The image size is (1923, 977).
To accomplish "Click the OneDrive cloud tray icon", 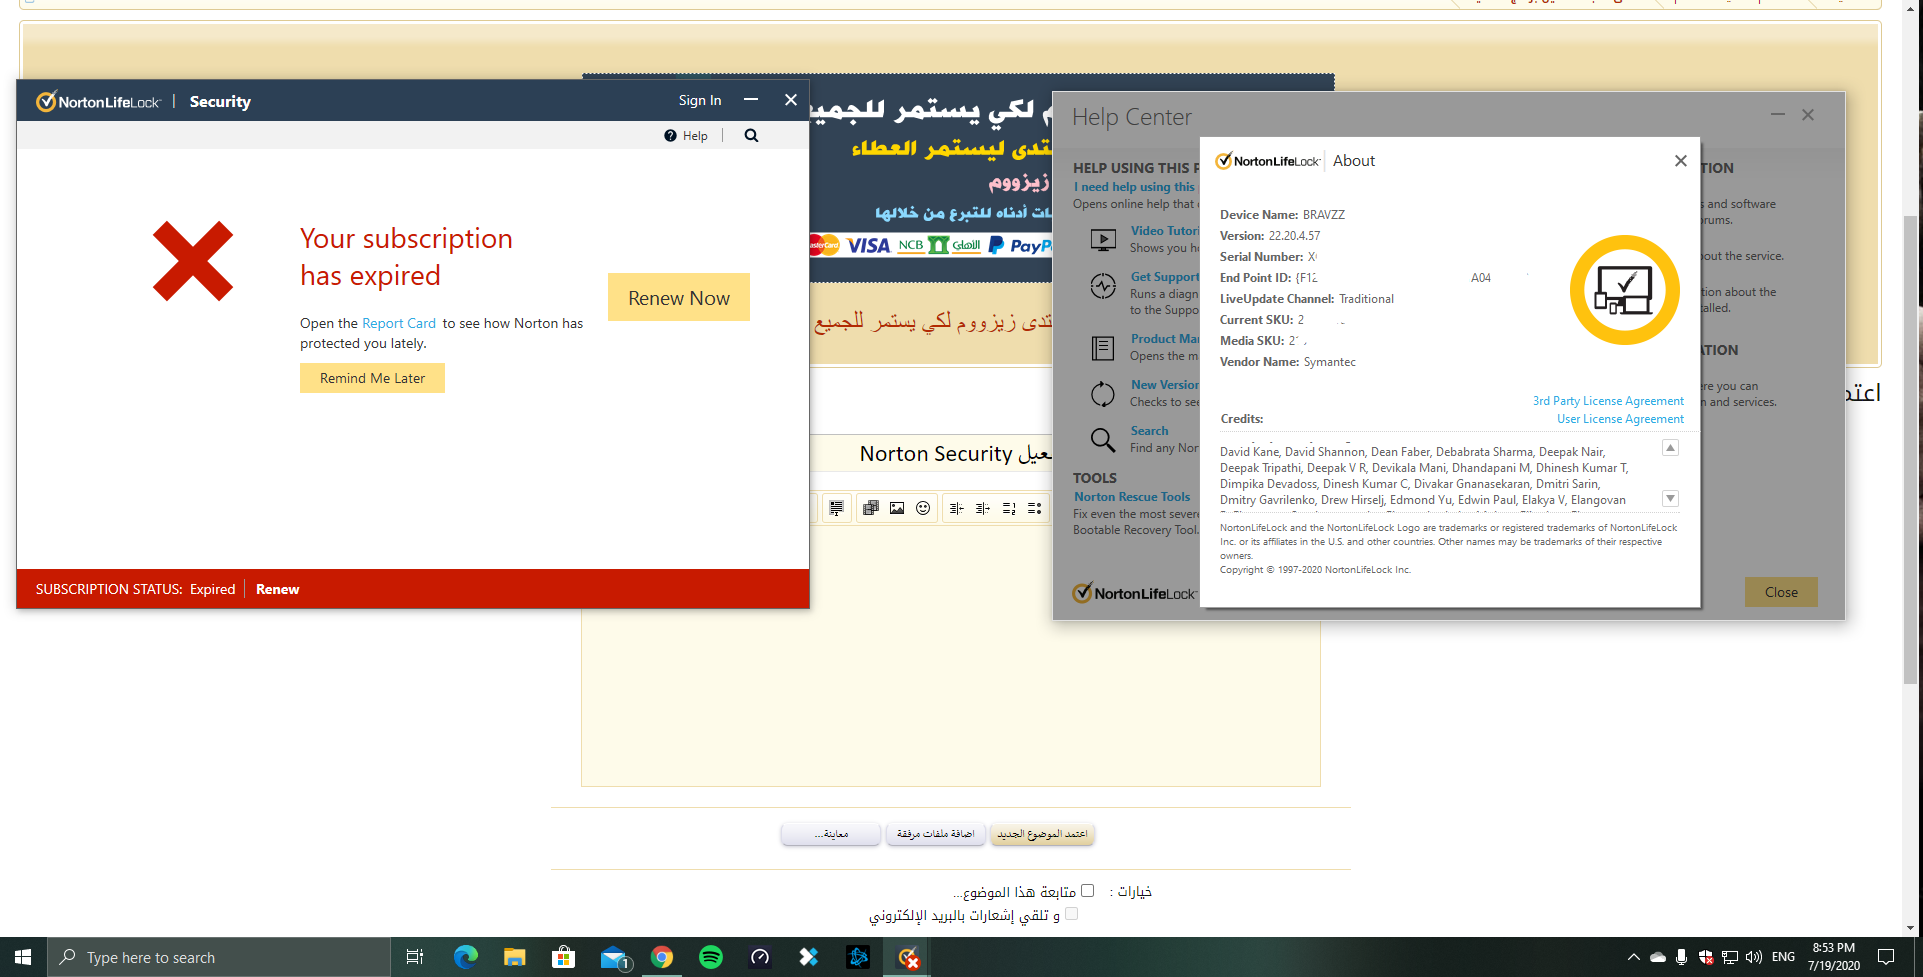I will point(1658,957).
